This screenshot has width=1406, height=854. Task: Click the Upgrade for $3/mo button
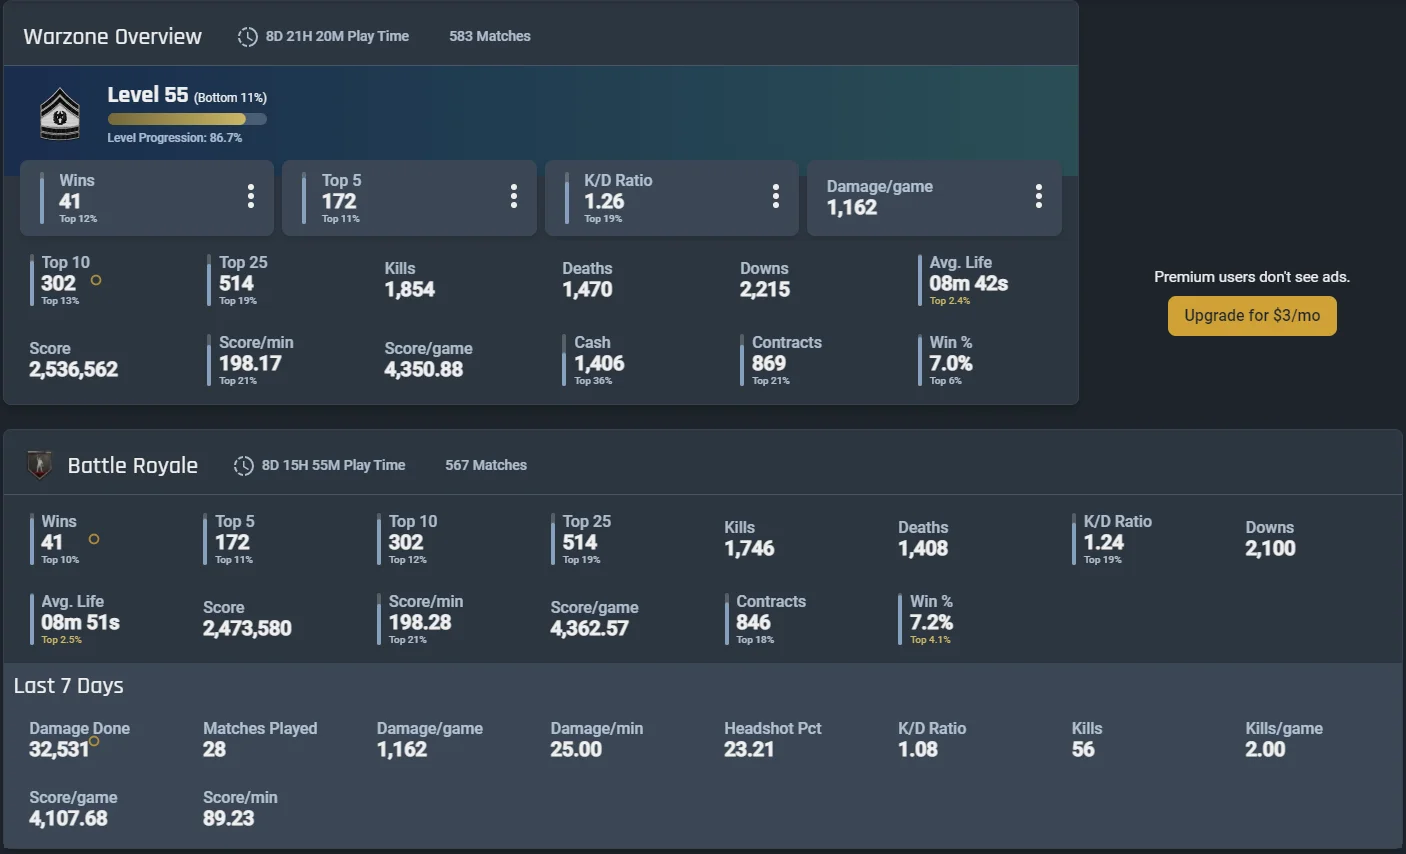point(1252,316)
